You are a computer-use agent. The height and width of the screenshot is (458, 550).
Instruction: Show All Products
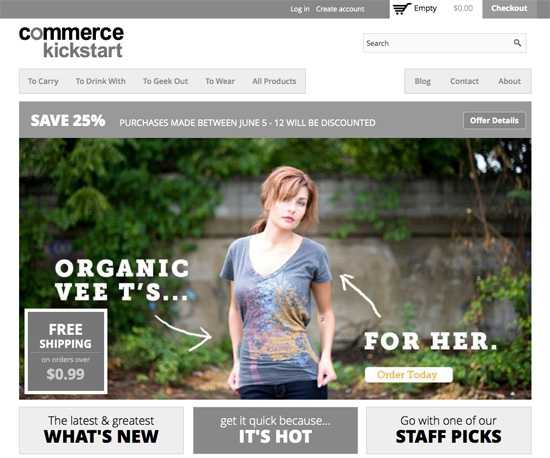(x=274, y=81)
